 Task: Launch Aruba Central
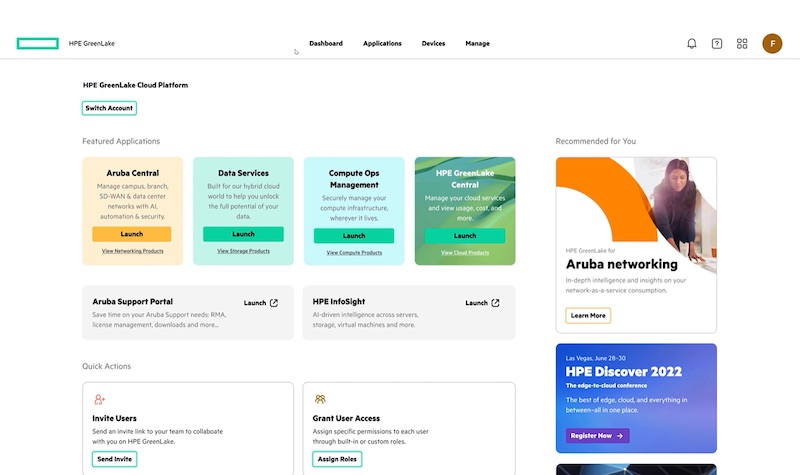click(132, 234)
